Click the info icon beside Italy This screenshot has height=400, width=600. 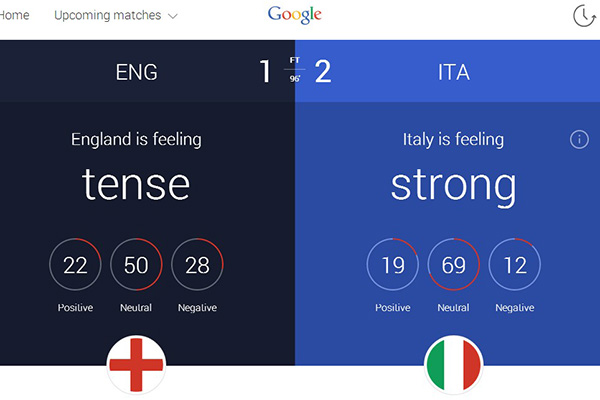tap(579, 140)
